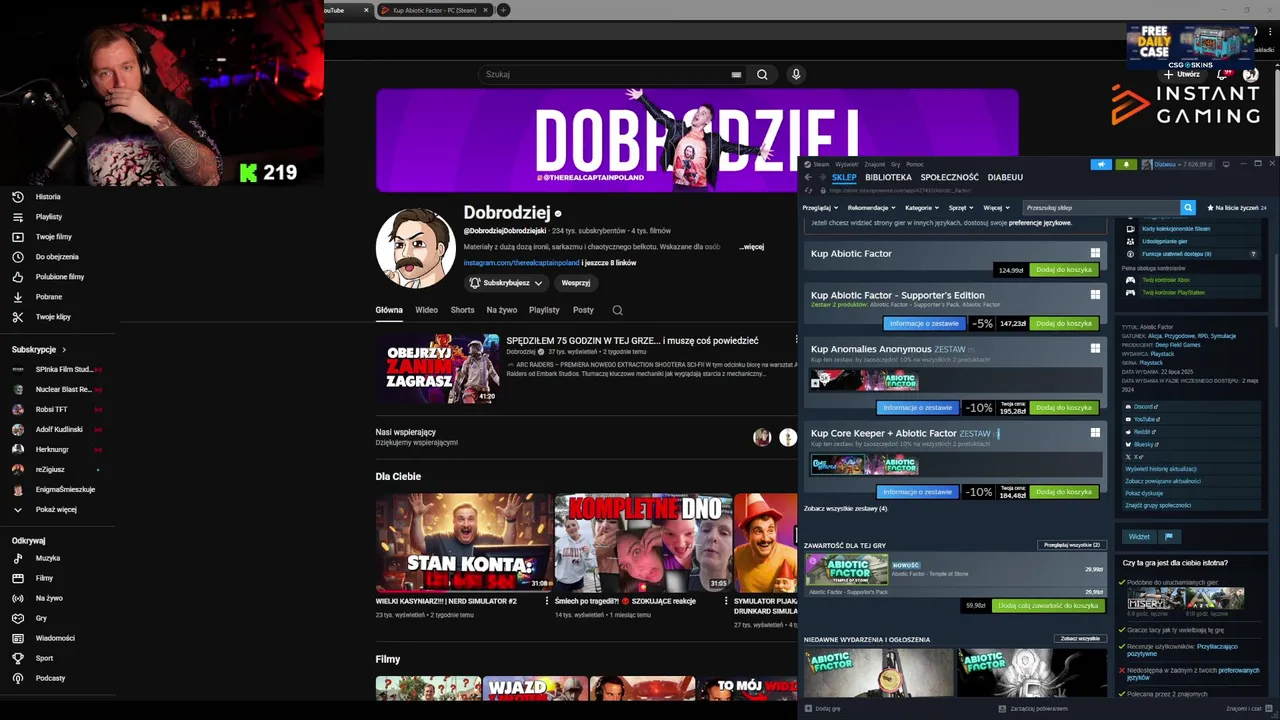Open Temple of Stone DLC thumbnail
Image resolution: width=1280 pixels, height=720 pixels.
847,570
